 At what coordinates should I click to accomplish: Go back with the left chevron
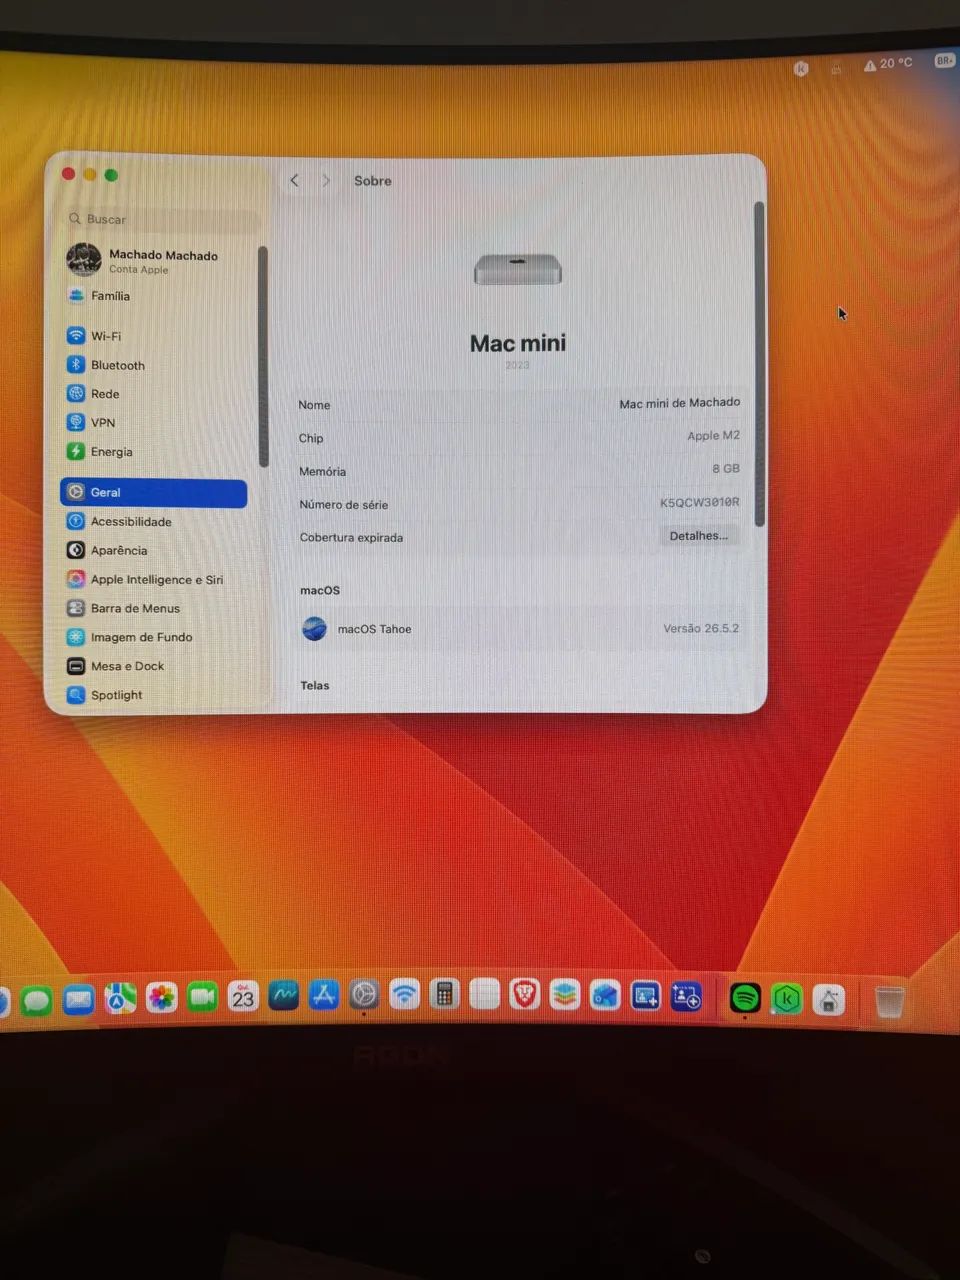(x=294, y=181)
